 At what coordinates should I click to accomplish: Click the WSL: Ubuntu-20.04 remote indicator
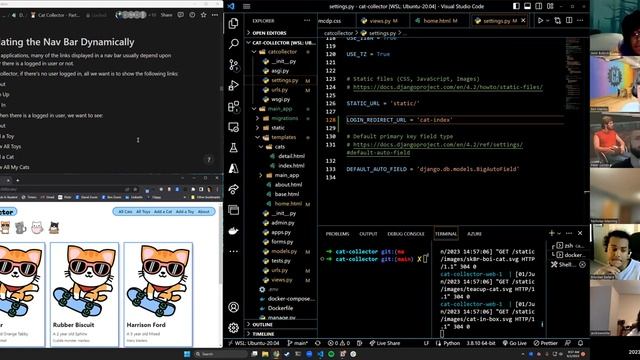(254, 343)
